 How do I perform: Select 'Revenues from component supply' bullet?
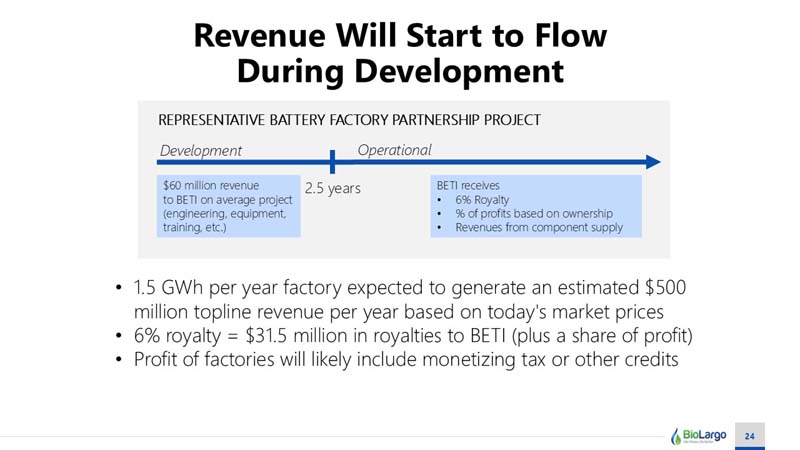(x=539, y=227)
